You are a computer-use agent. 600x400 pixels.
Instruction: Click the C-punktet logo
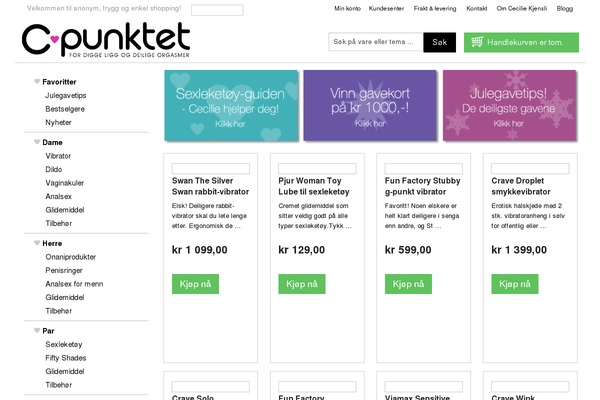(x=106, y=40)
